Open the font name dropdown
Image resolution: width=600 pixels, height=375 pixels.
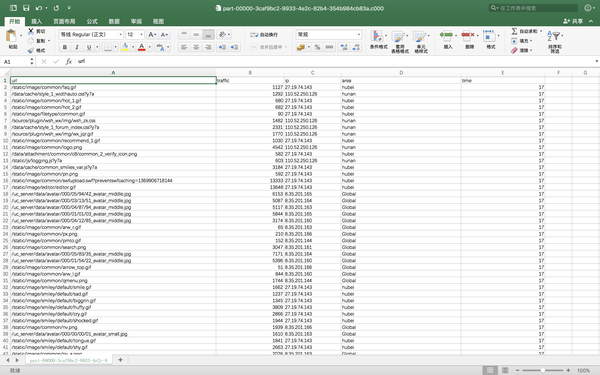coord(120,34)
